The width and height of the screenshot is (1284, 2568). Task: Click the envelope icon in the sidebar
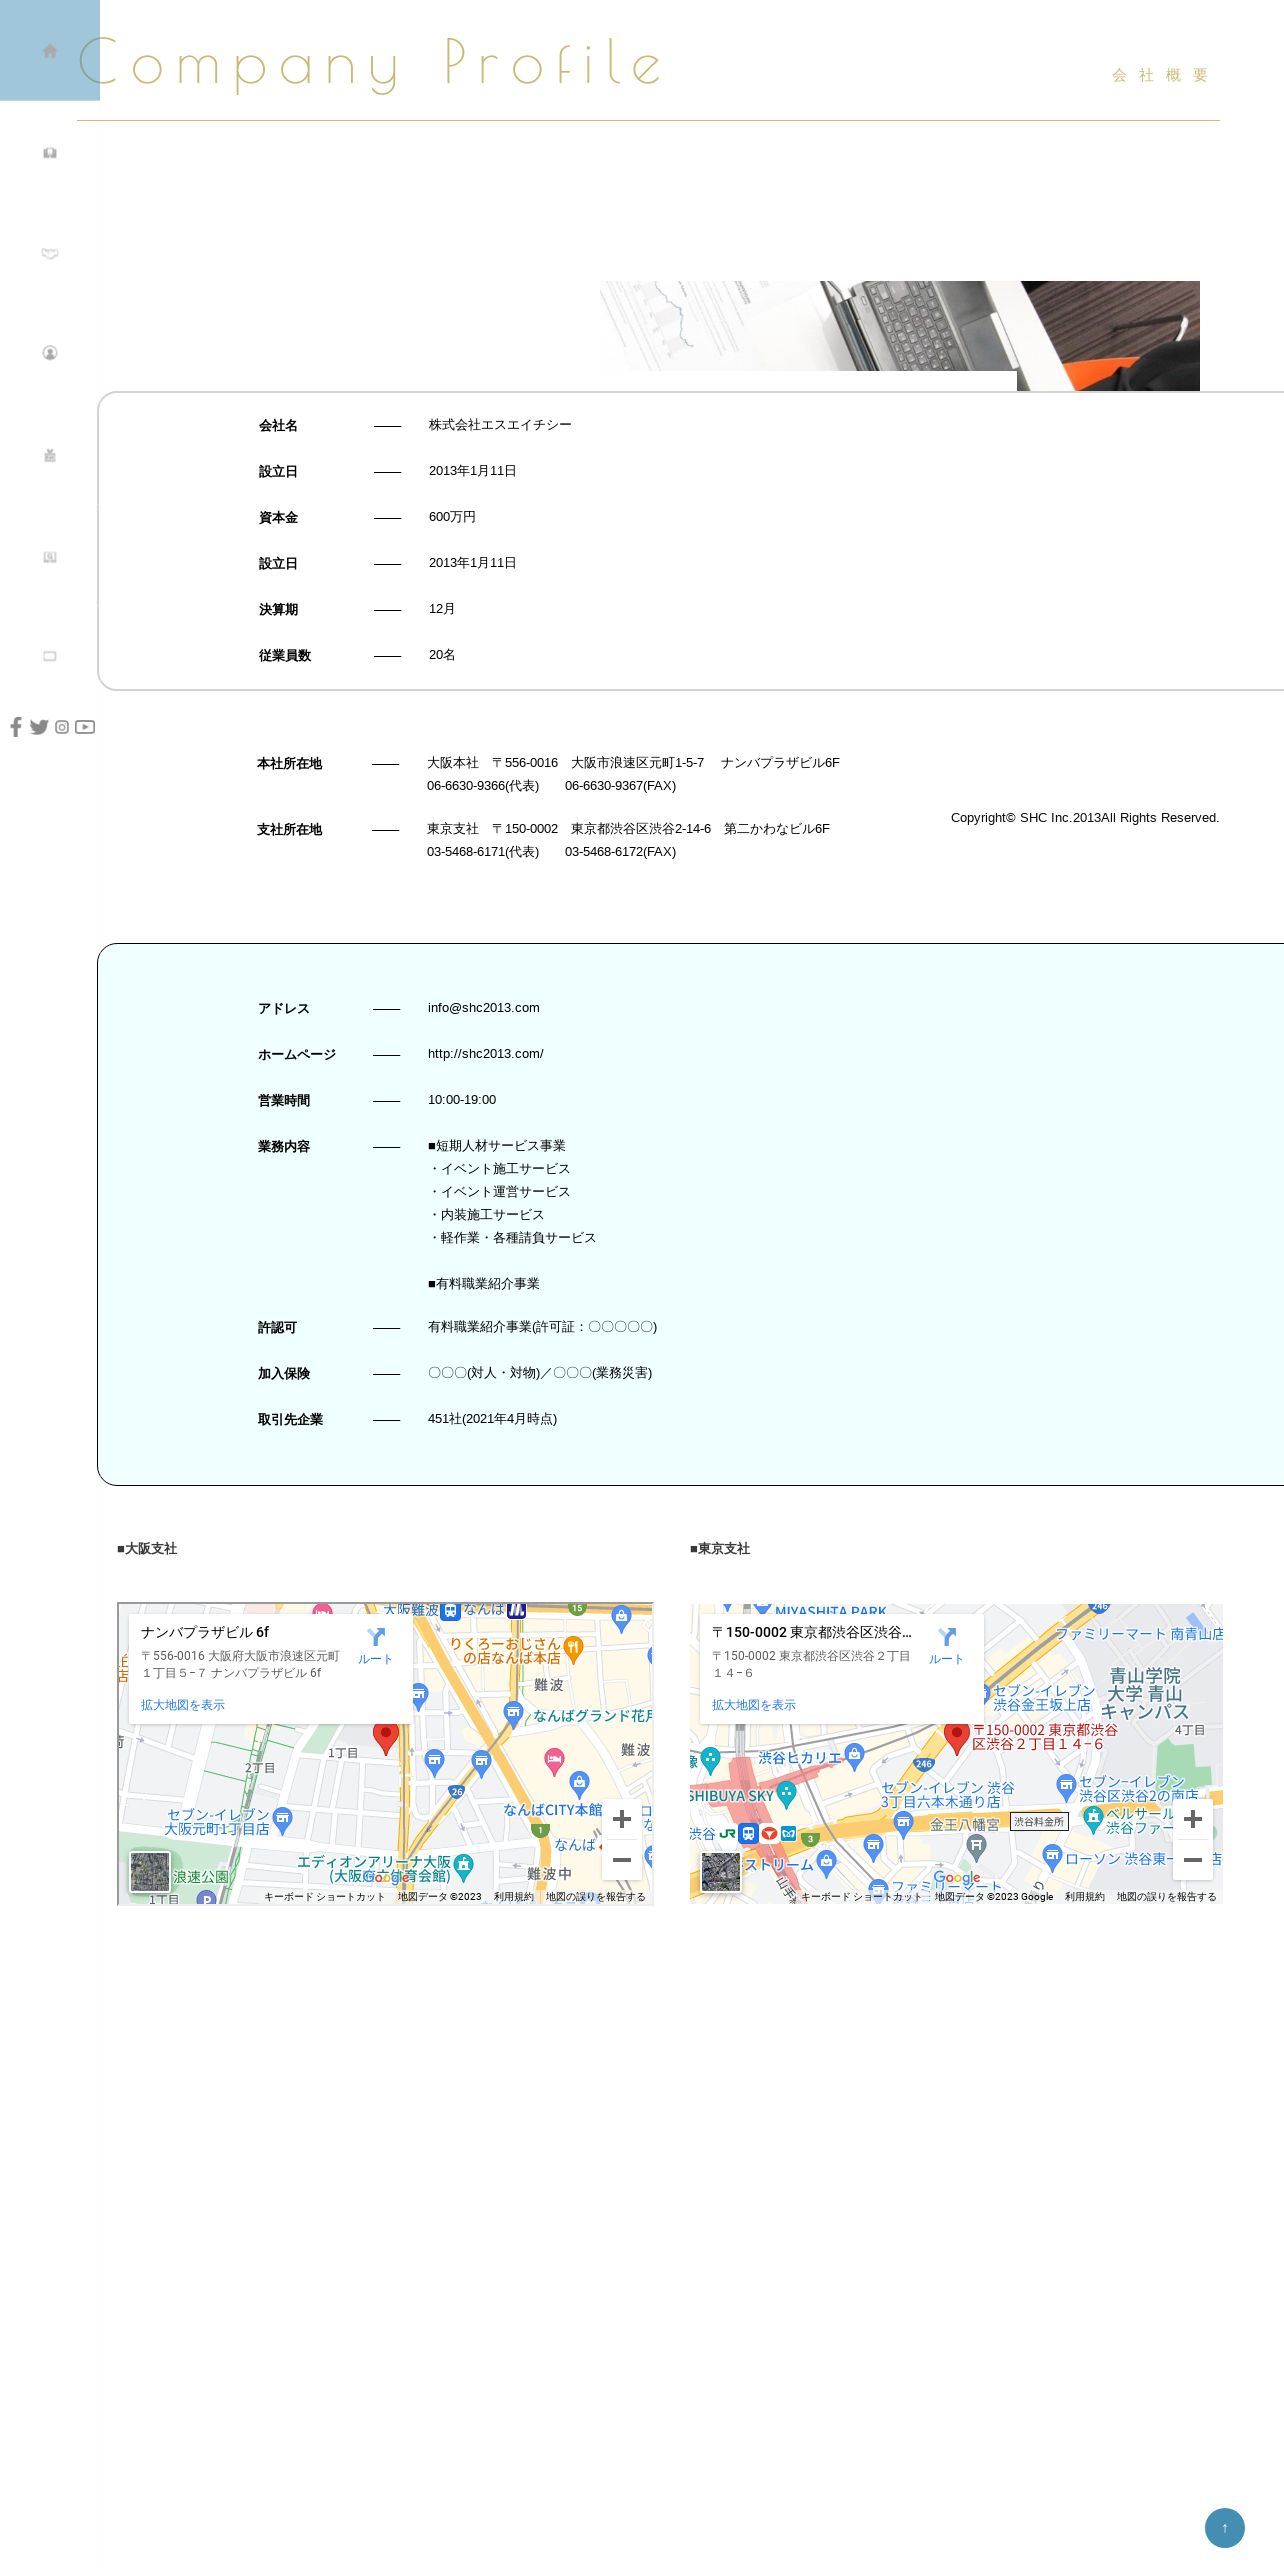[50, 656]
